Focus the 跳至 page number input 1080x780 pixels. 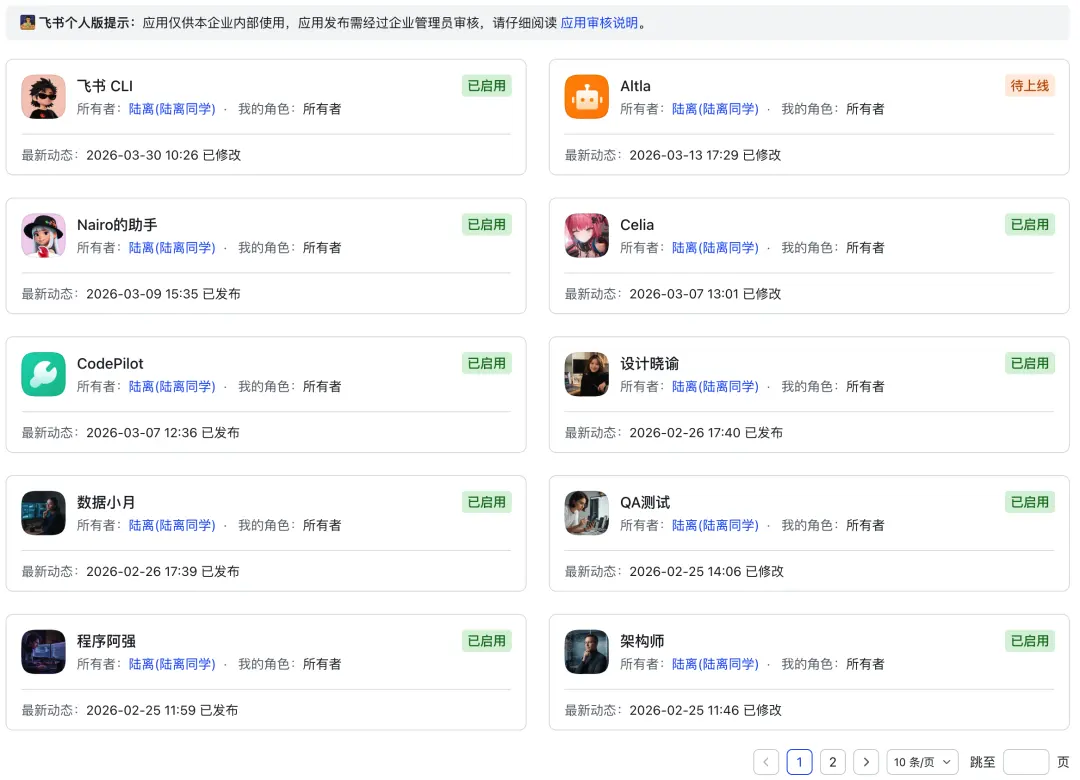click(1026, 762)
